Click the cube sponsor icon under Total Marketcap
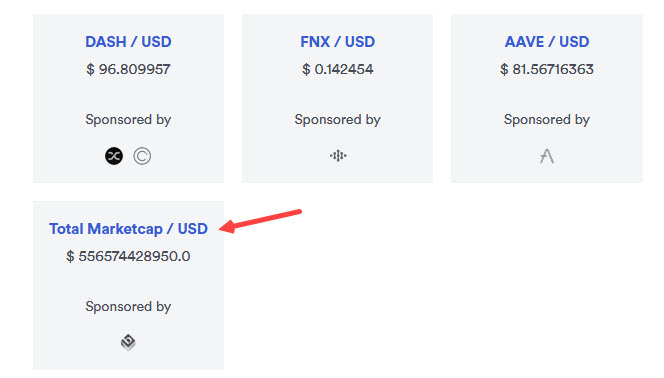 coord(128,342)
